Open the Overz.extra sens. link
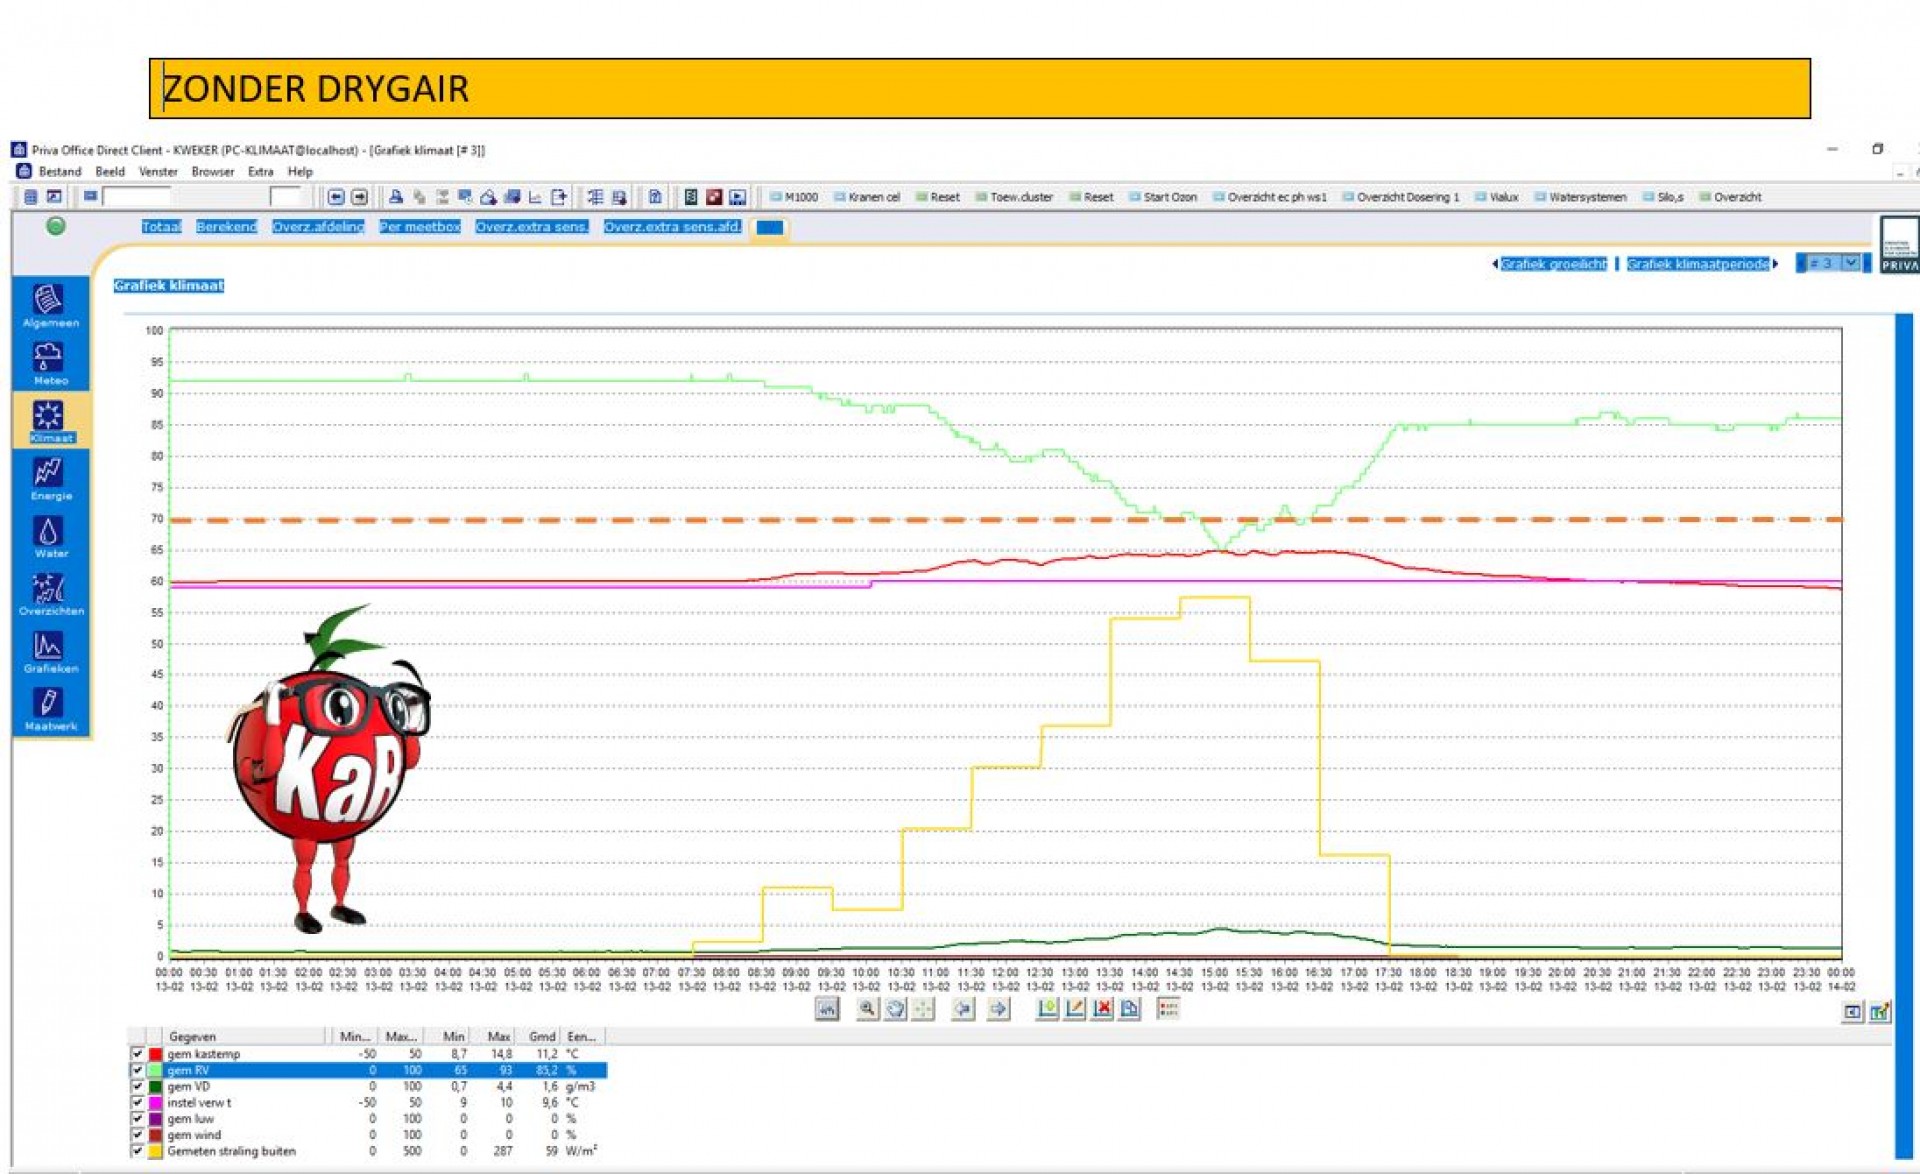Viewport: 1920px width, 1174px height. pos(532,227)
